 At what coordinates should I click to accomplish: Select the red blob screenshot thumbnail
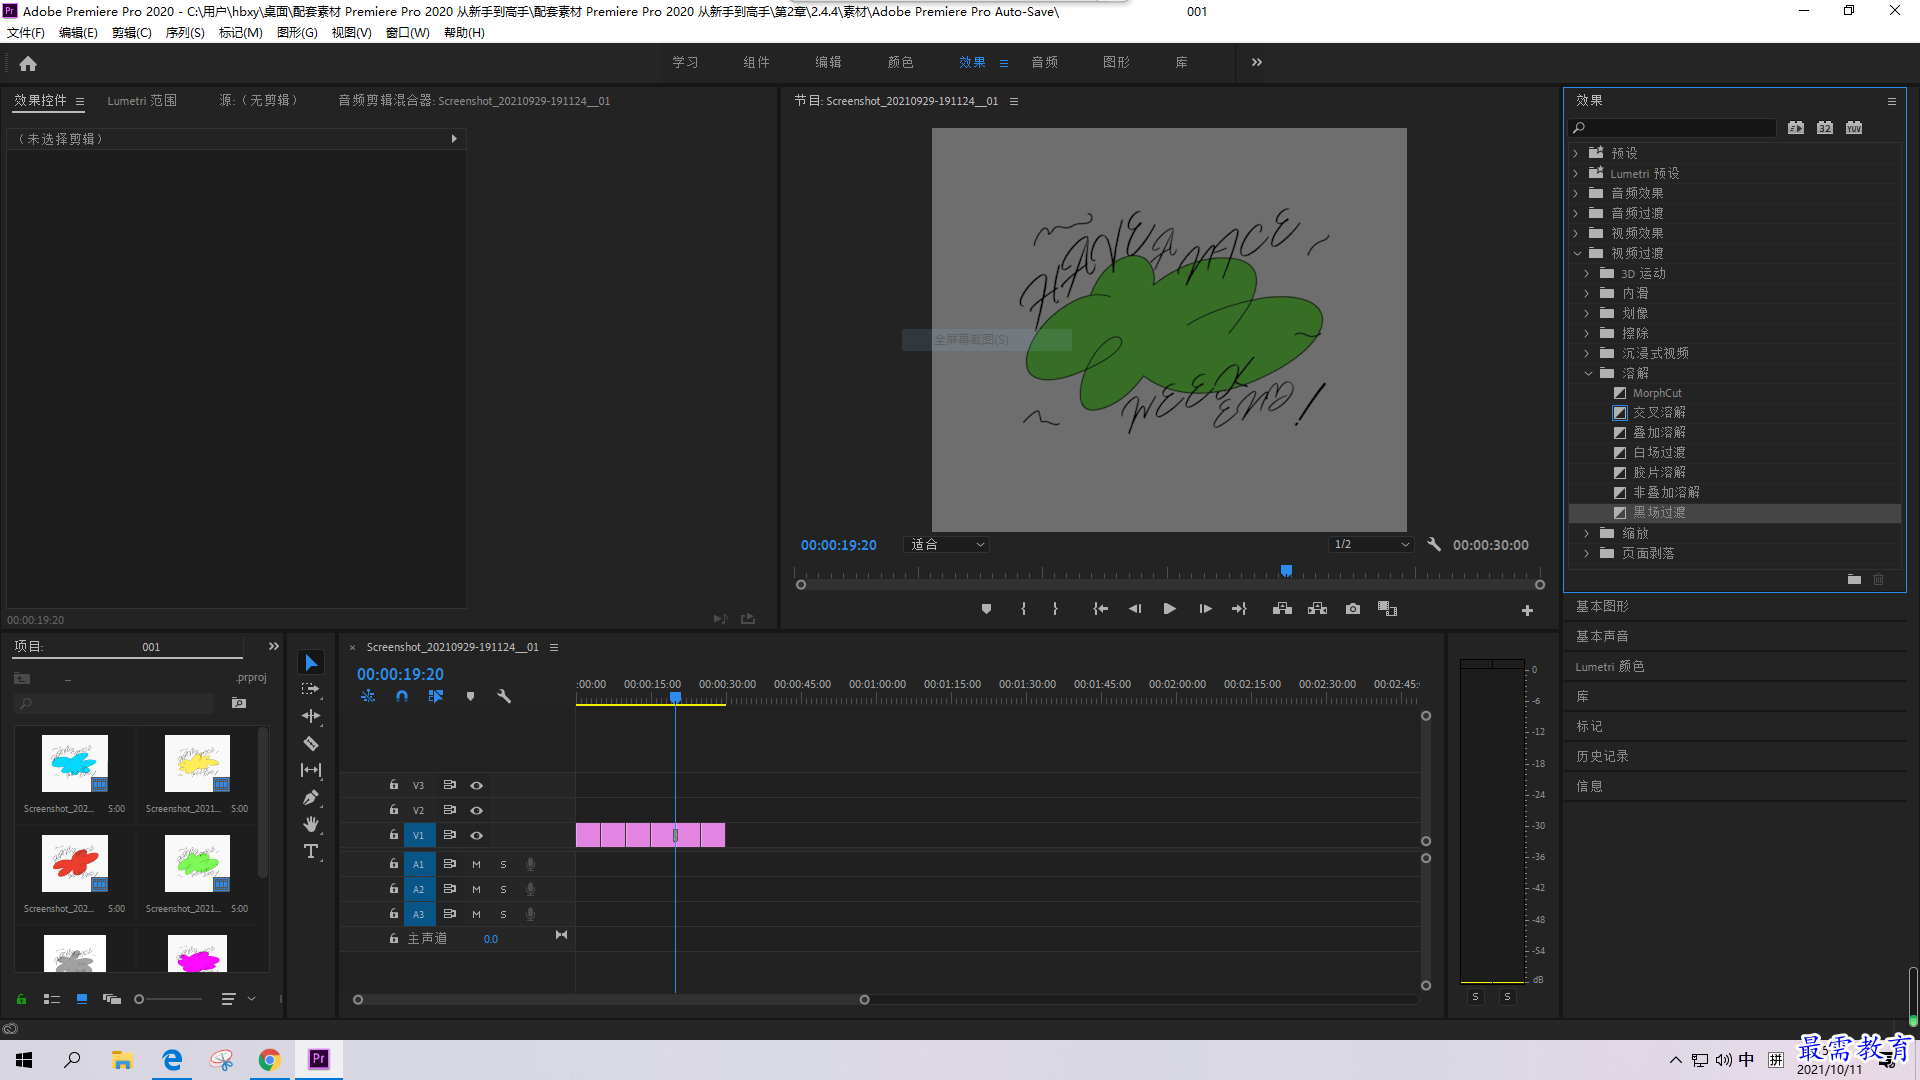74,862
